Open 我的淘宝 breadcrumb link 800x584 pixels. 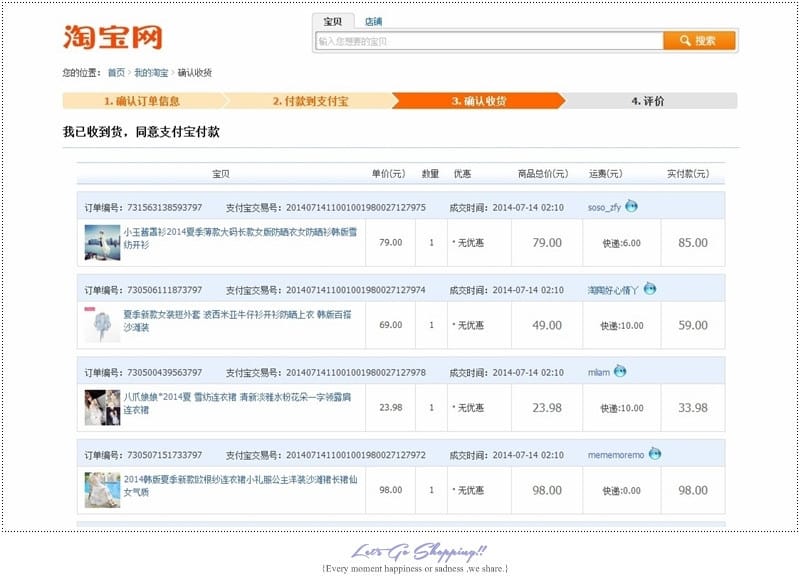tap(151, 72)
